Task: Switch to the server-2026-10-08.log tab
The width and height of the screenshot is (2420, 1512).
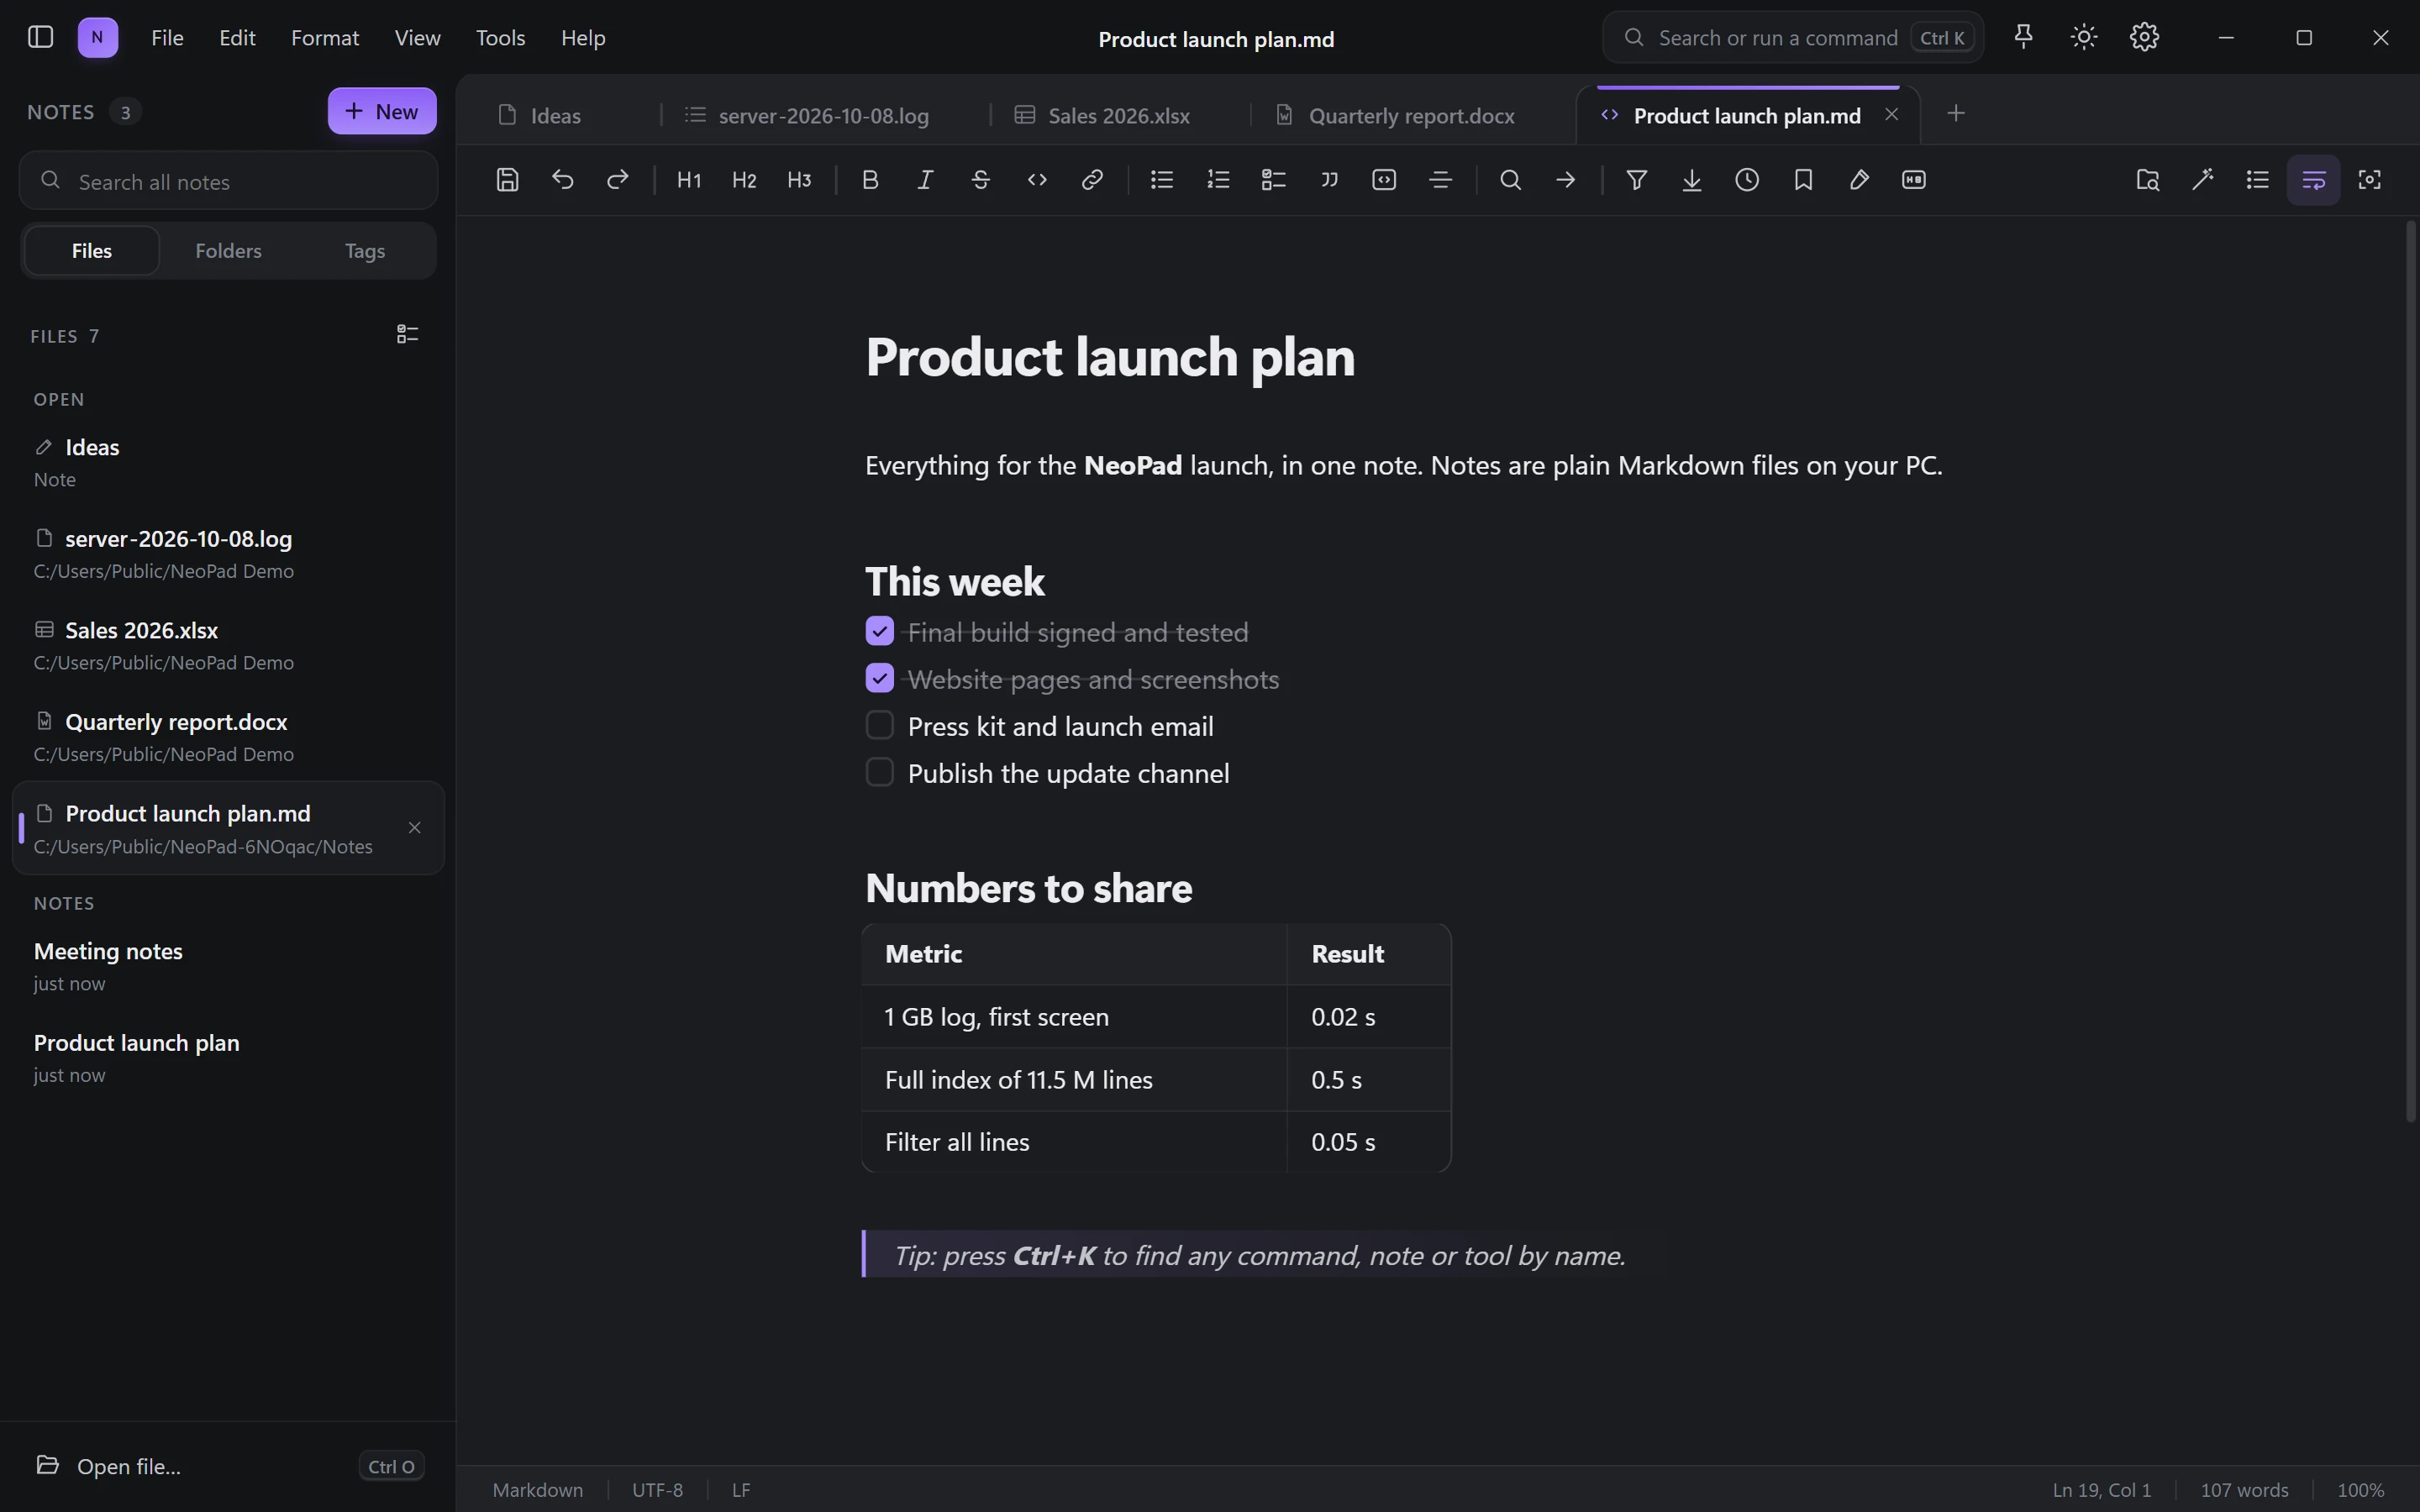Action: tap(825, 115)
